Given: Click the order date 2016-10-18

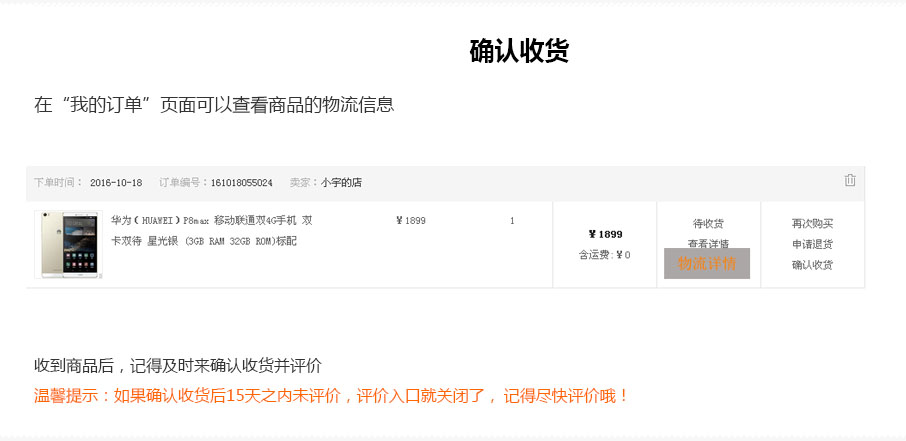Looking at the screenshot, I should pos(116,183).
